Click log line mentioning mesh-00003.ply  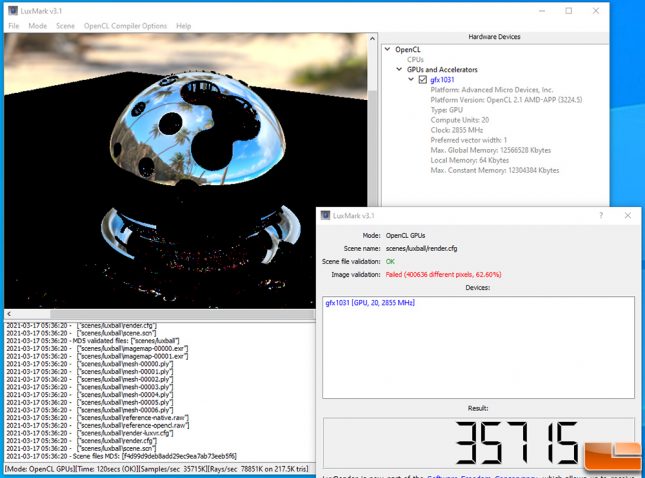[x=90, y=387]
